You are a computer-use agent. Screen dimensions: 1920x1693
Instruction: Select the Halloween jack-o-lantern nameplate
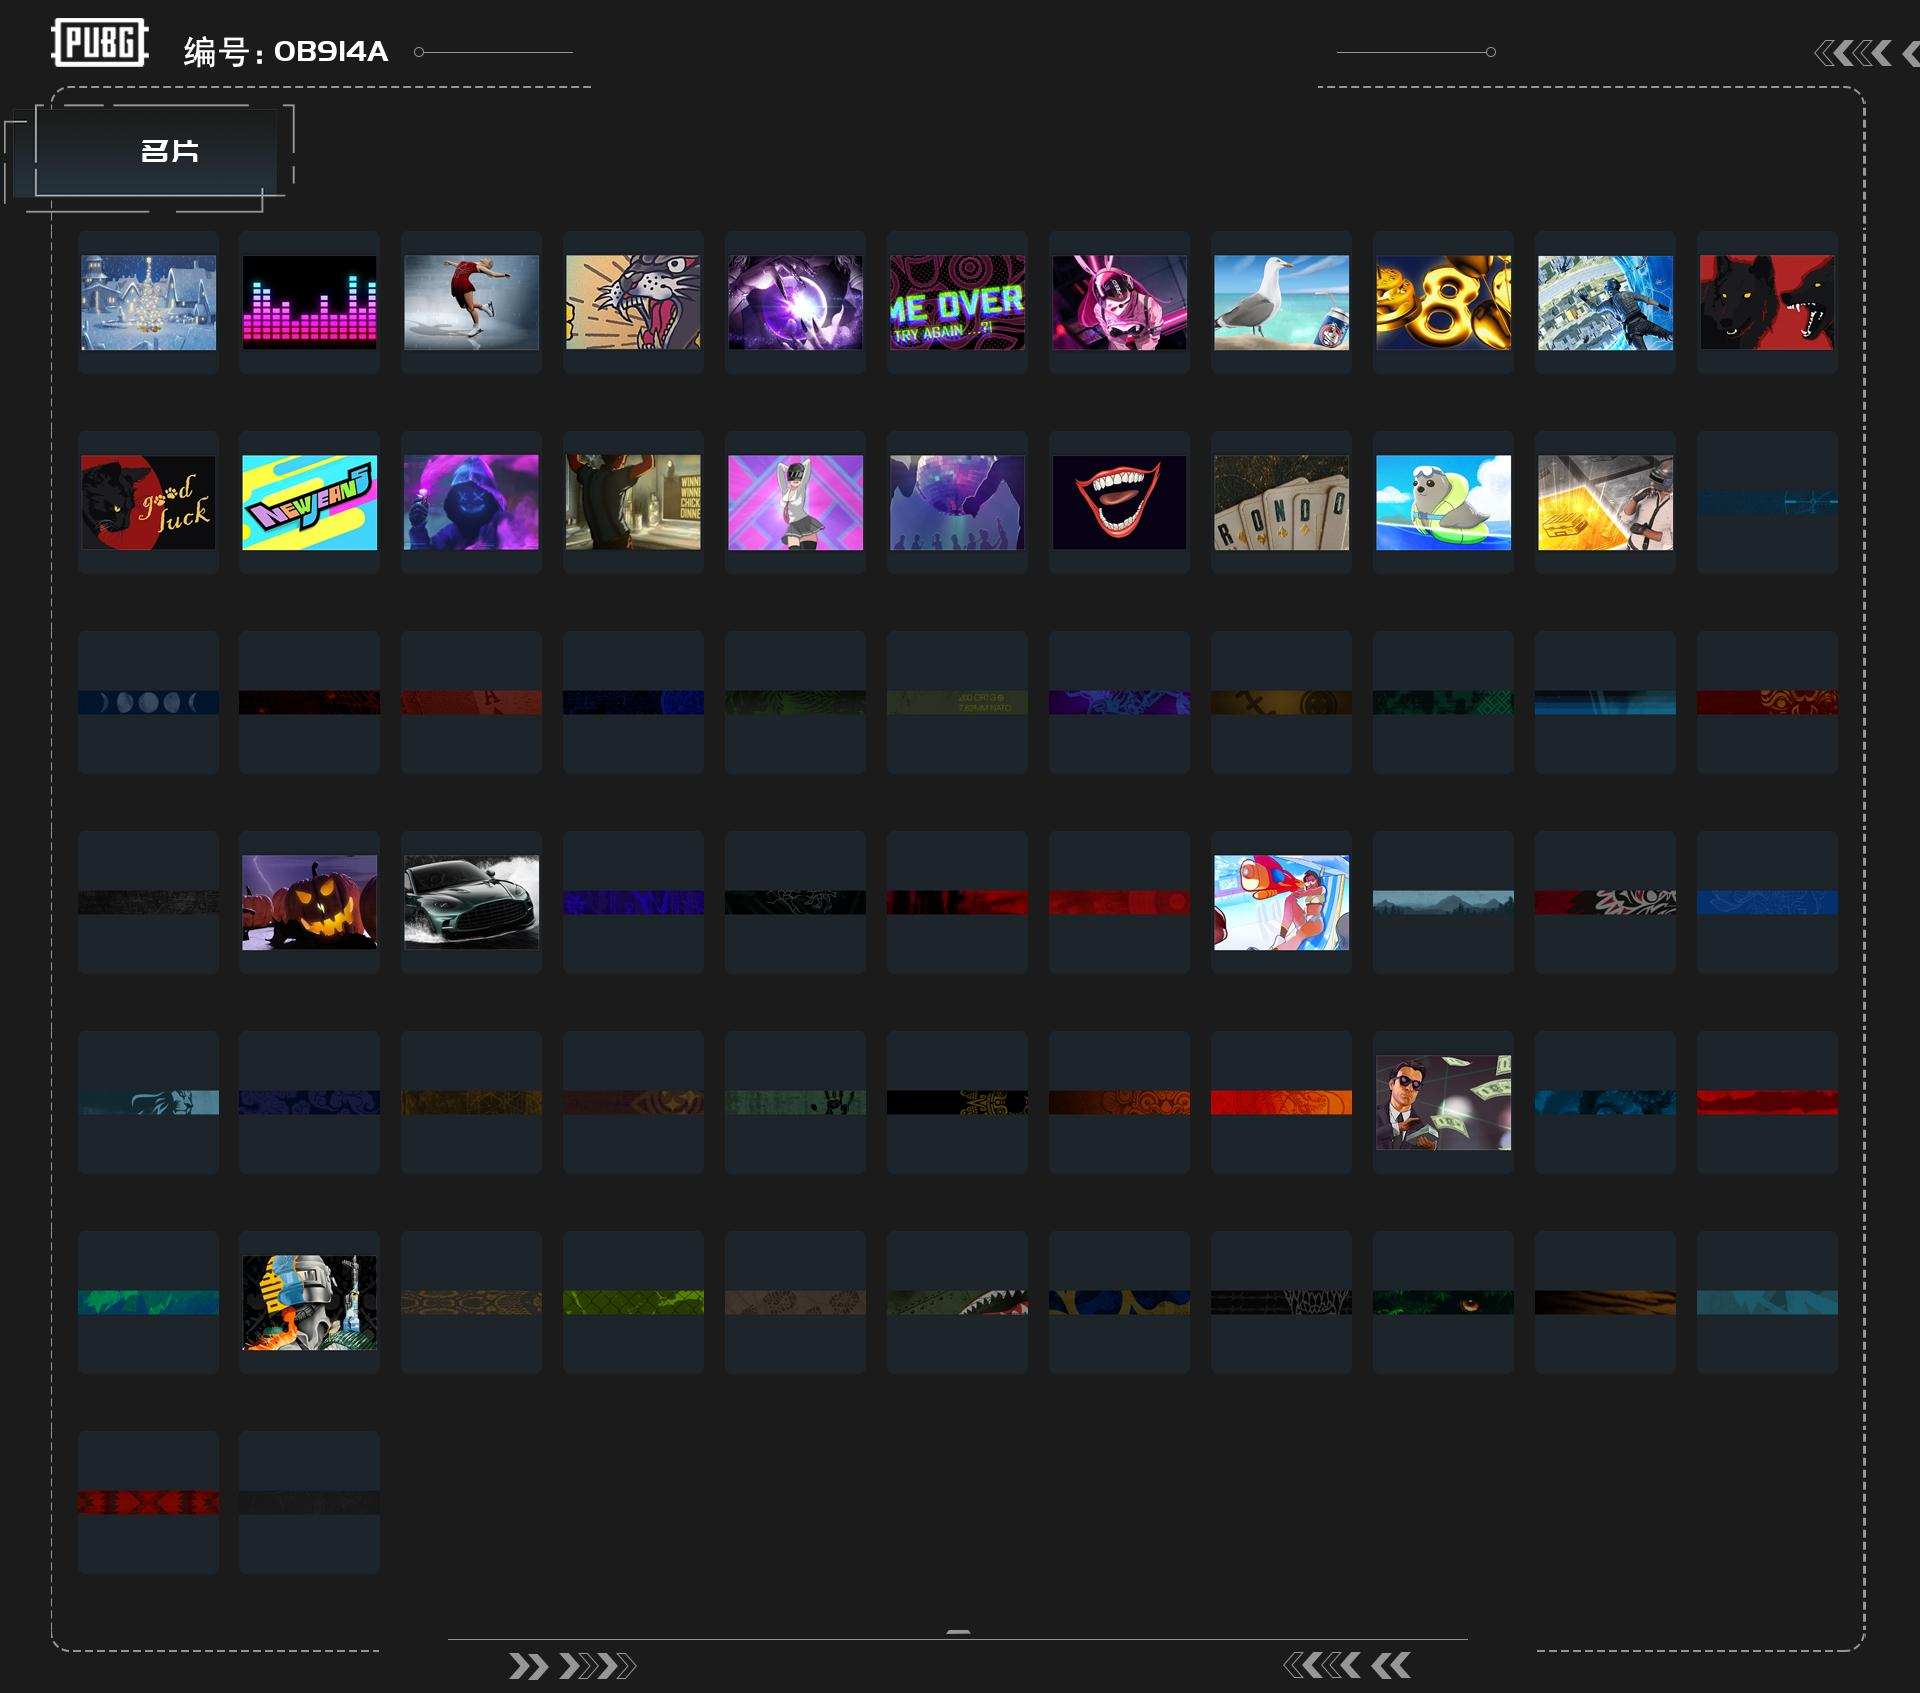pyautogui.click(x=310, y=902)
